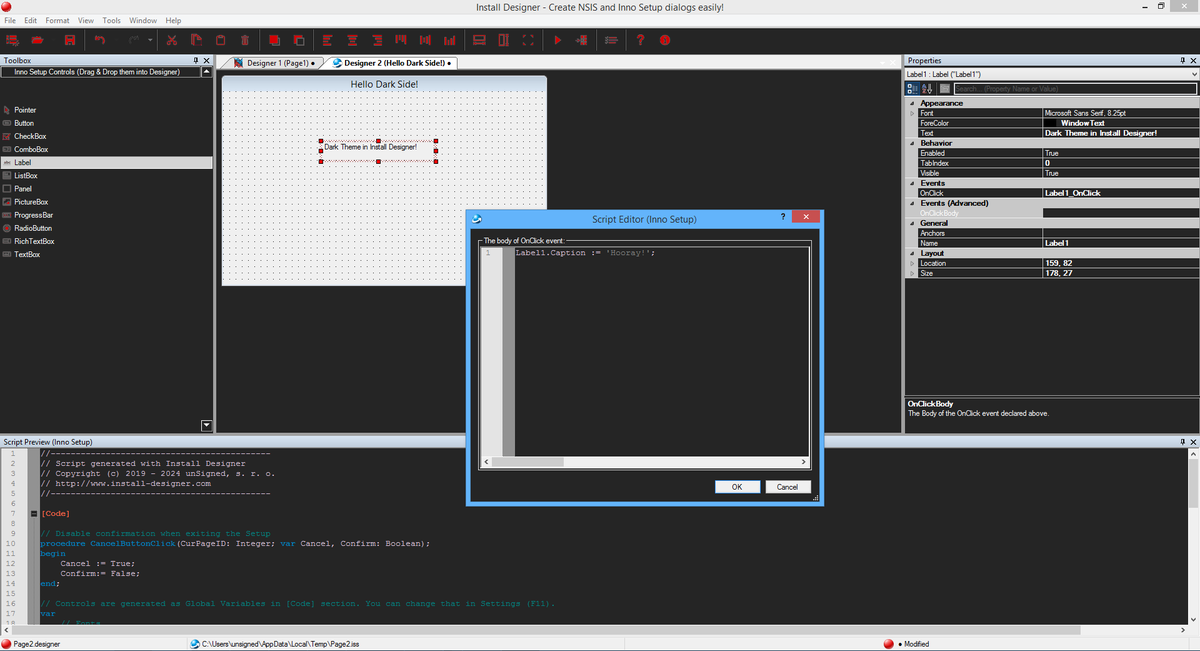The image size is (1200, 651).
Task: Expand the Font property row
Action: coord(910,113)
